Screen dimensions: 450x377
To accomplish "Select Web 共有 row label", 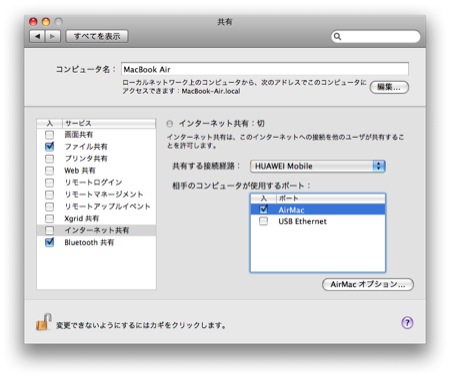I will [80, 171].
